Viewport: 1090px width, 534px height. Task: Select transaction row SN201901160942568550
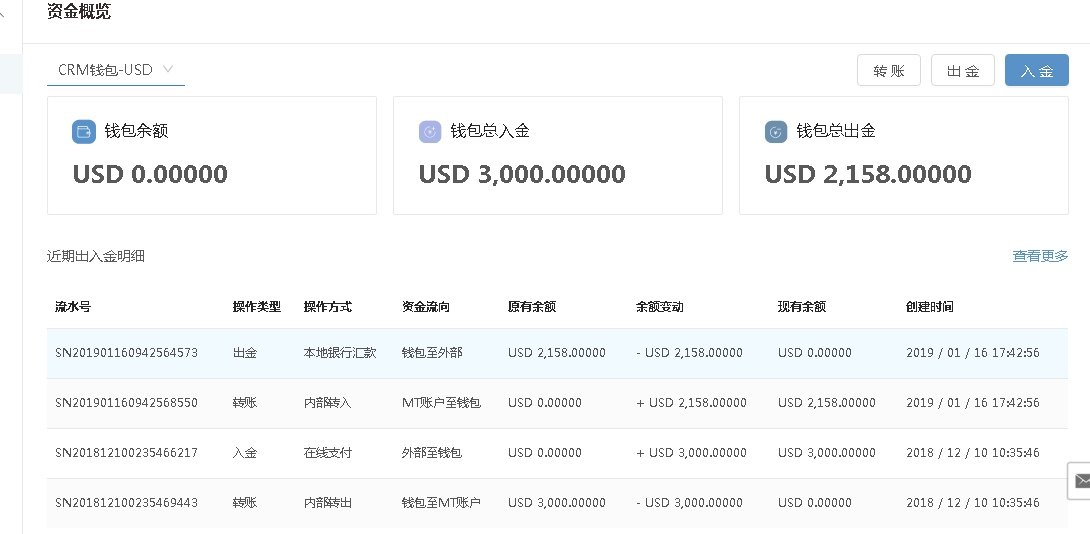tap(126, 403)
